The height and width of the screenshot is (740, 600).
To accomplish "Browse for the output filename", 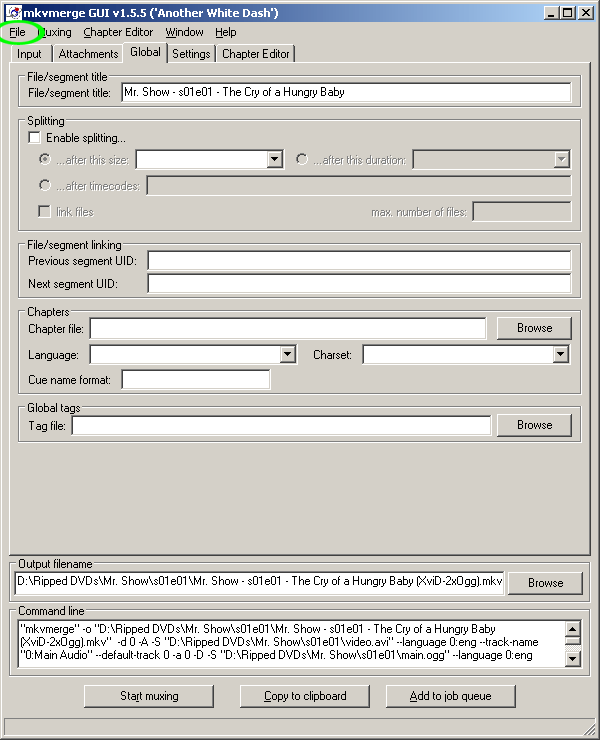I will (x=545, y=583).
